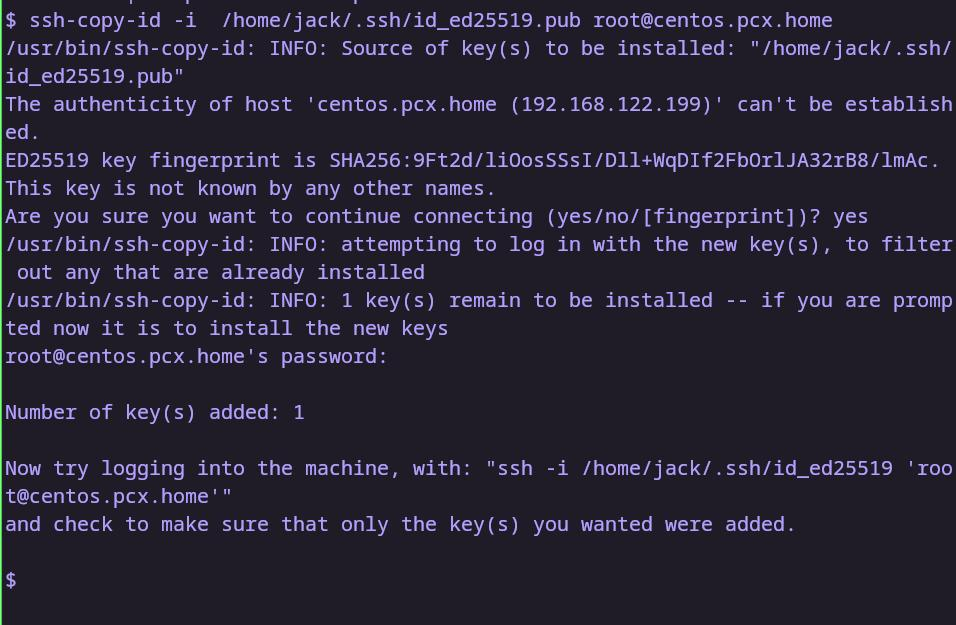956x625 pixels.
Task: Click the "yes" answer after the fingerprint prompt
Action: [x=850, y=216]
